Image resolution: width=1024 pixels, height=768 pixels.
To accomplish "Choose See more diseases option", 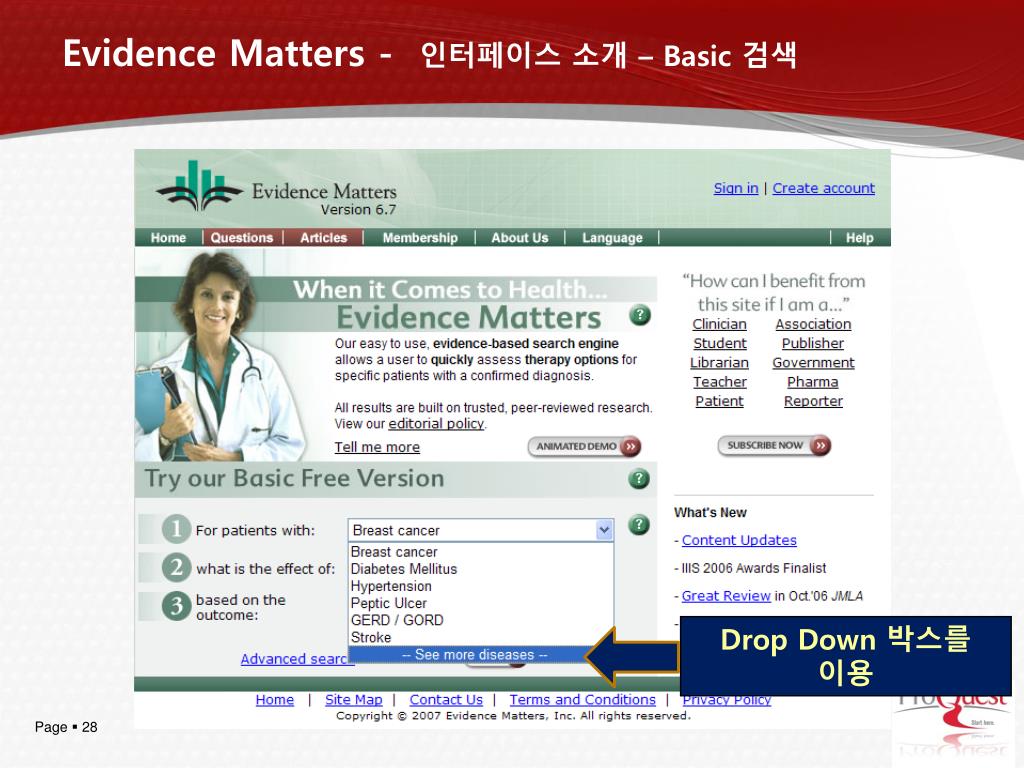I will coord(475,654).
